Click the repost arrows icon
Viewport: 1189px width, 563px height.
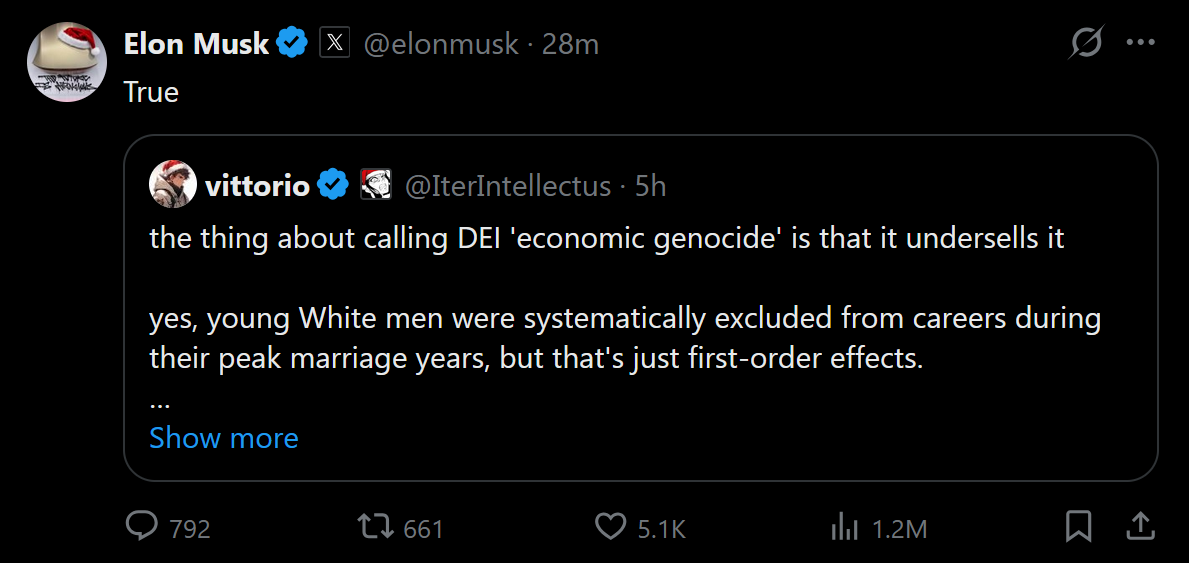[x=375, y=527]
